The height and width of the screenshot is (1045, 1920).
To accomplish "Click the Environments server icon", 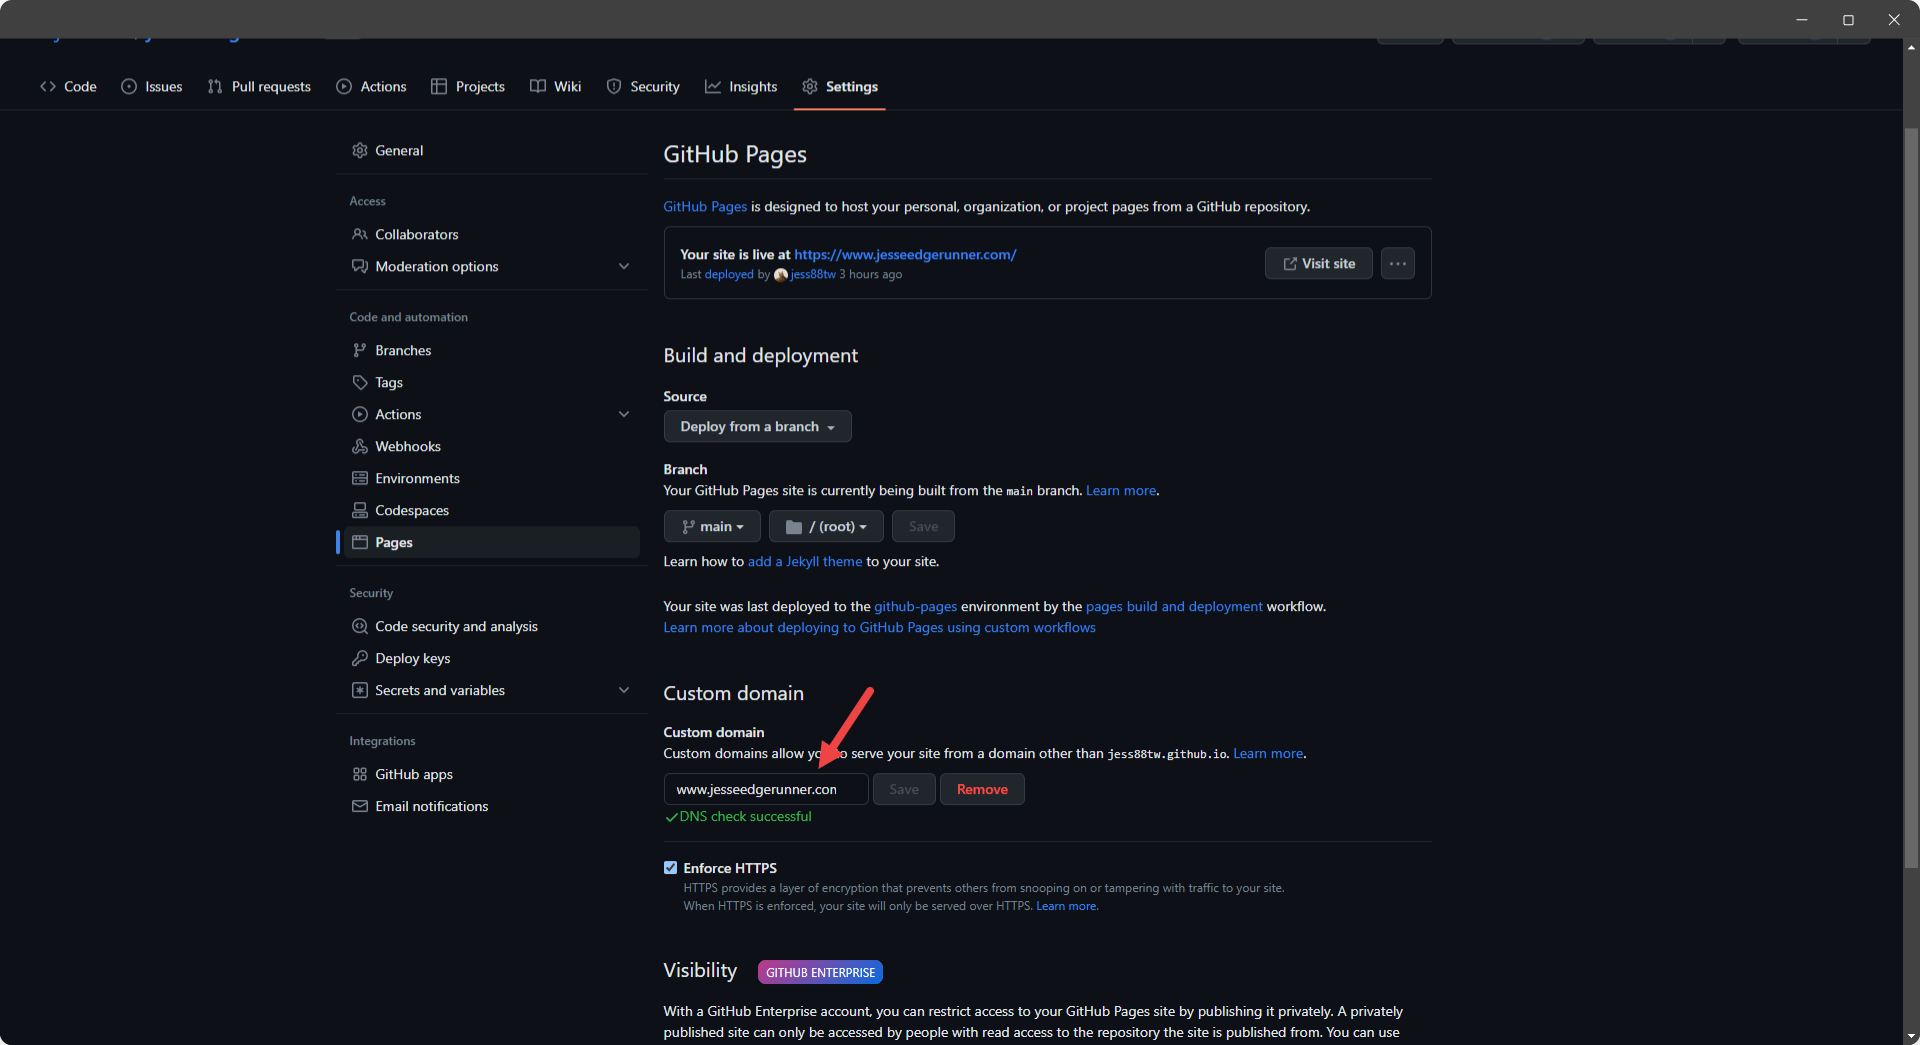I will (x=360, y=478).
